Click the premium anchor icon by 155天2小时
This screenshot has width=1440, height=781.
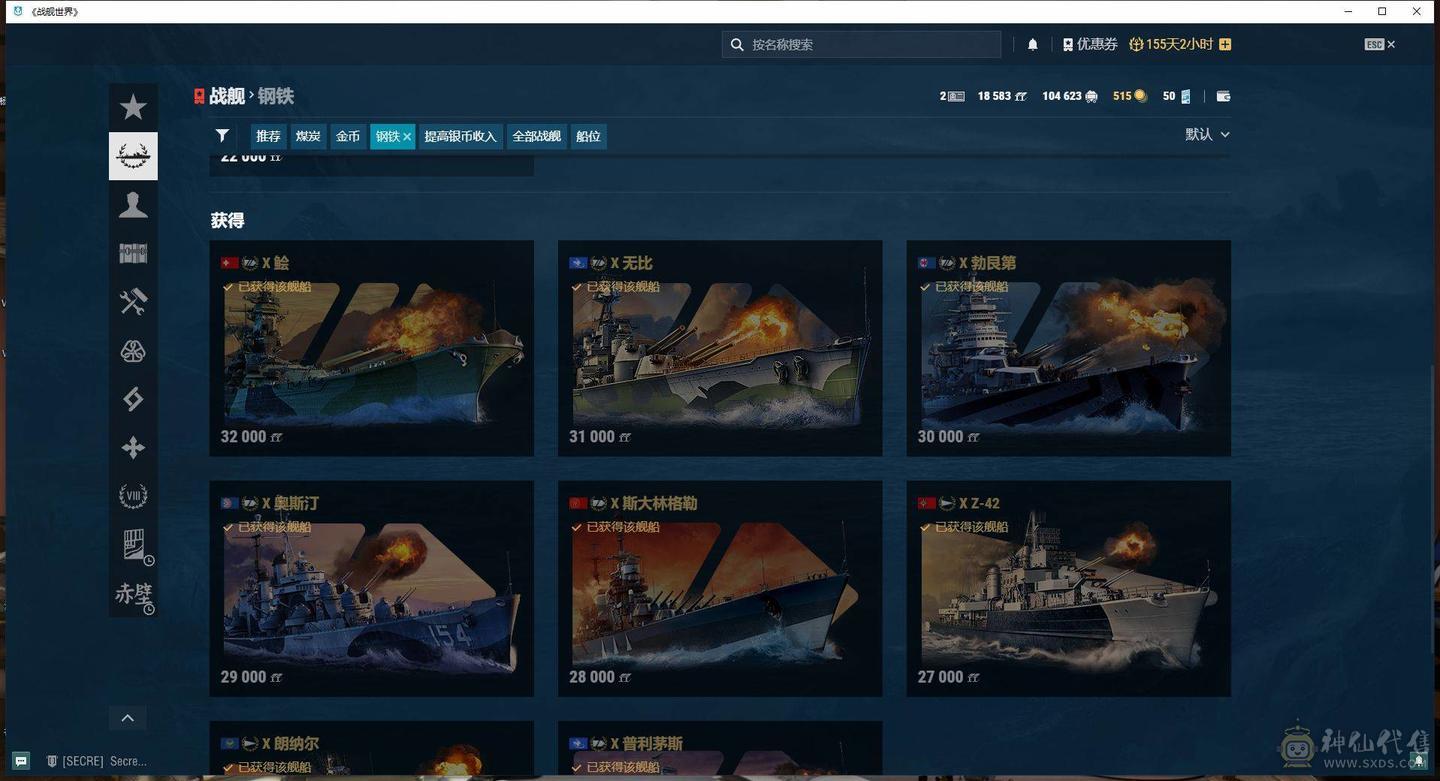(1136, 44)
